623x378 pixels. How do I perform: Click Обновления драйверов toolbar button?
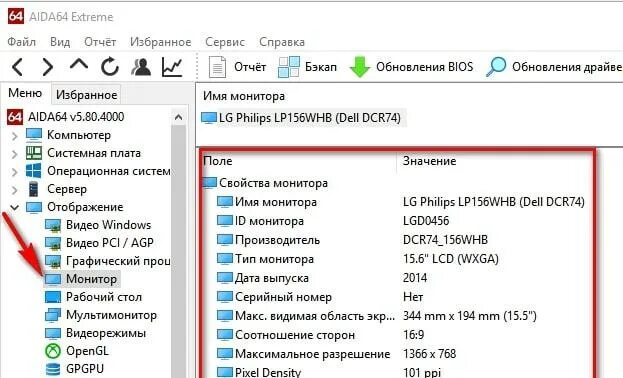[554, 67]
